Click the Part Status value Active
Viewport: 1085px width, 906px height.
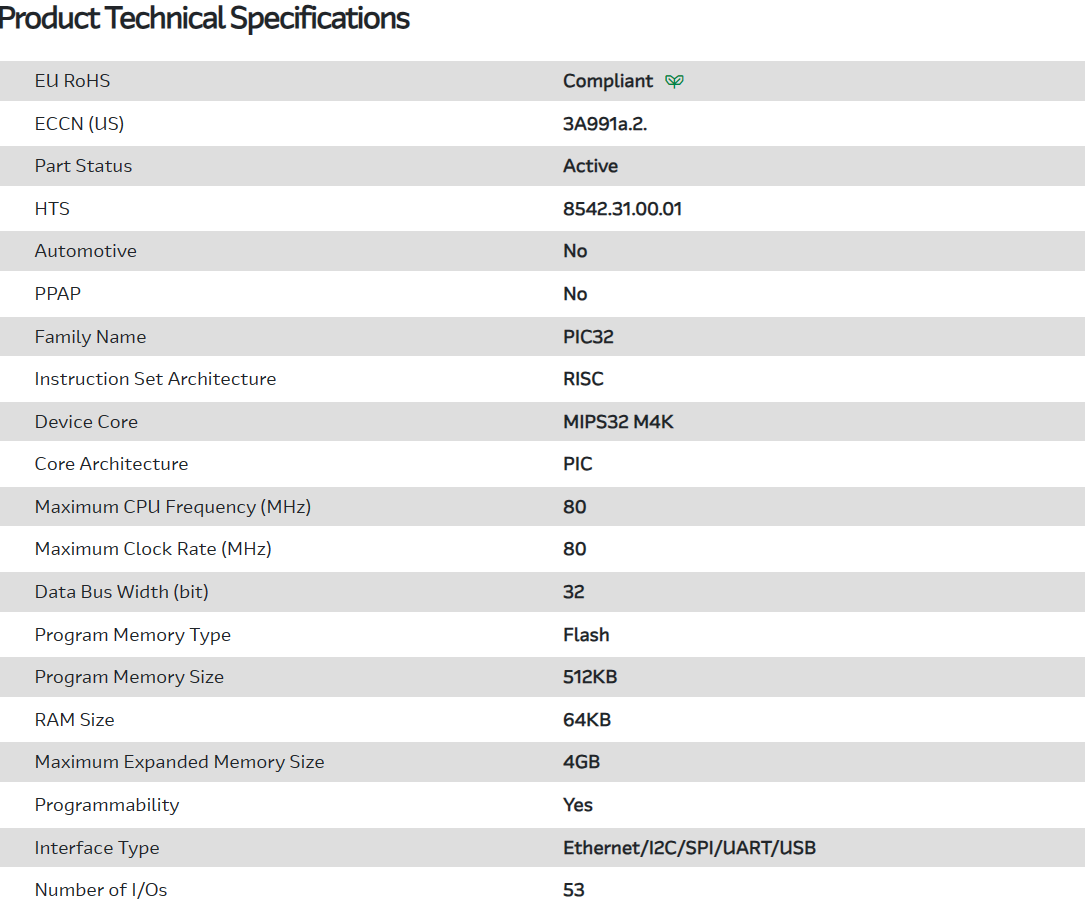click(x=590, y=166)
